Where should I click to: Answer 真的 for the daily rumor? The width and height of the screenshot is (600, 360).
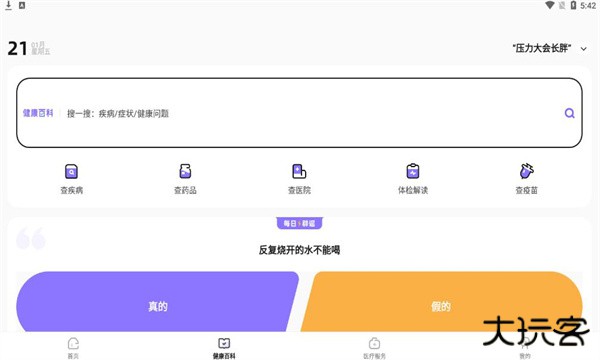coord(157,302)
